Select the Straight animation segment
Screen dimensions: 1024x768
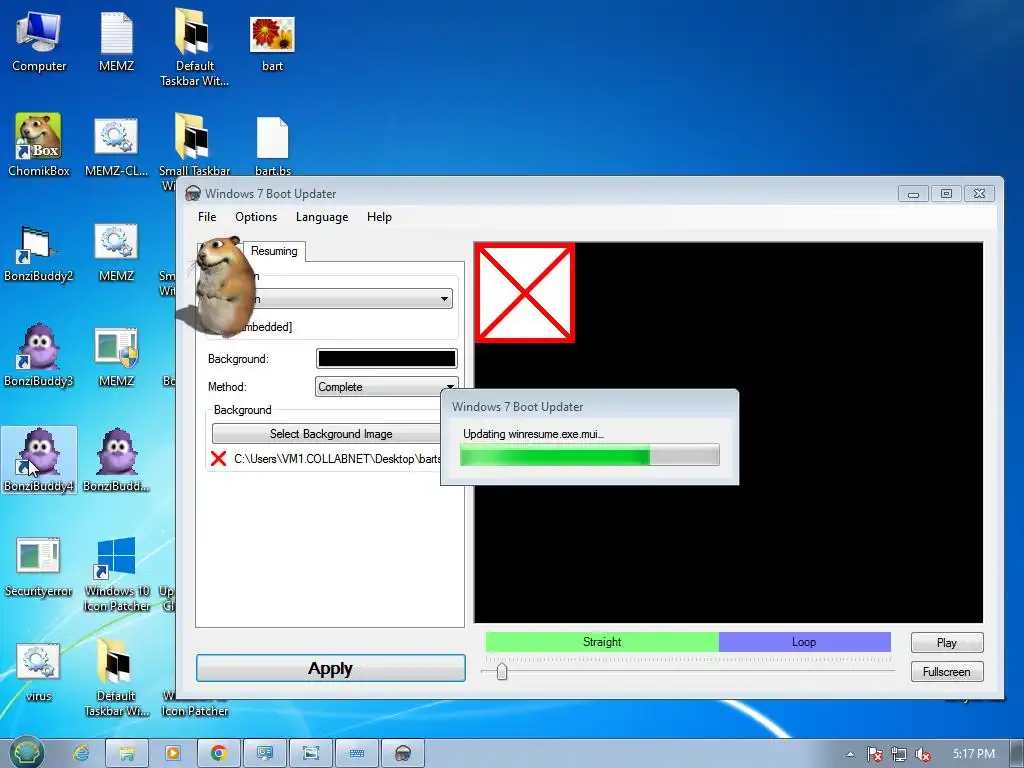[x=602, y=642]
